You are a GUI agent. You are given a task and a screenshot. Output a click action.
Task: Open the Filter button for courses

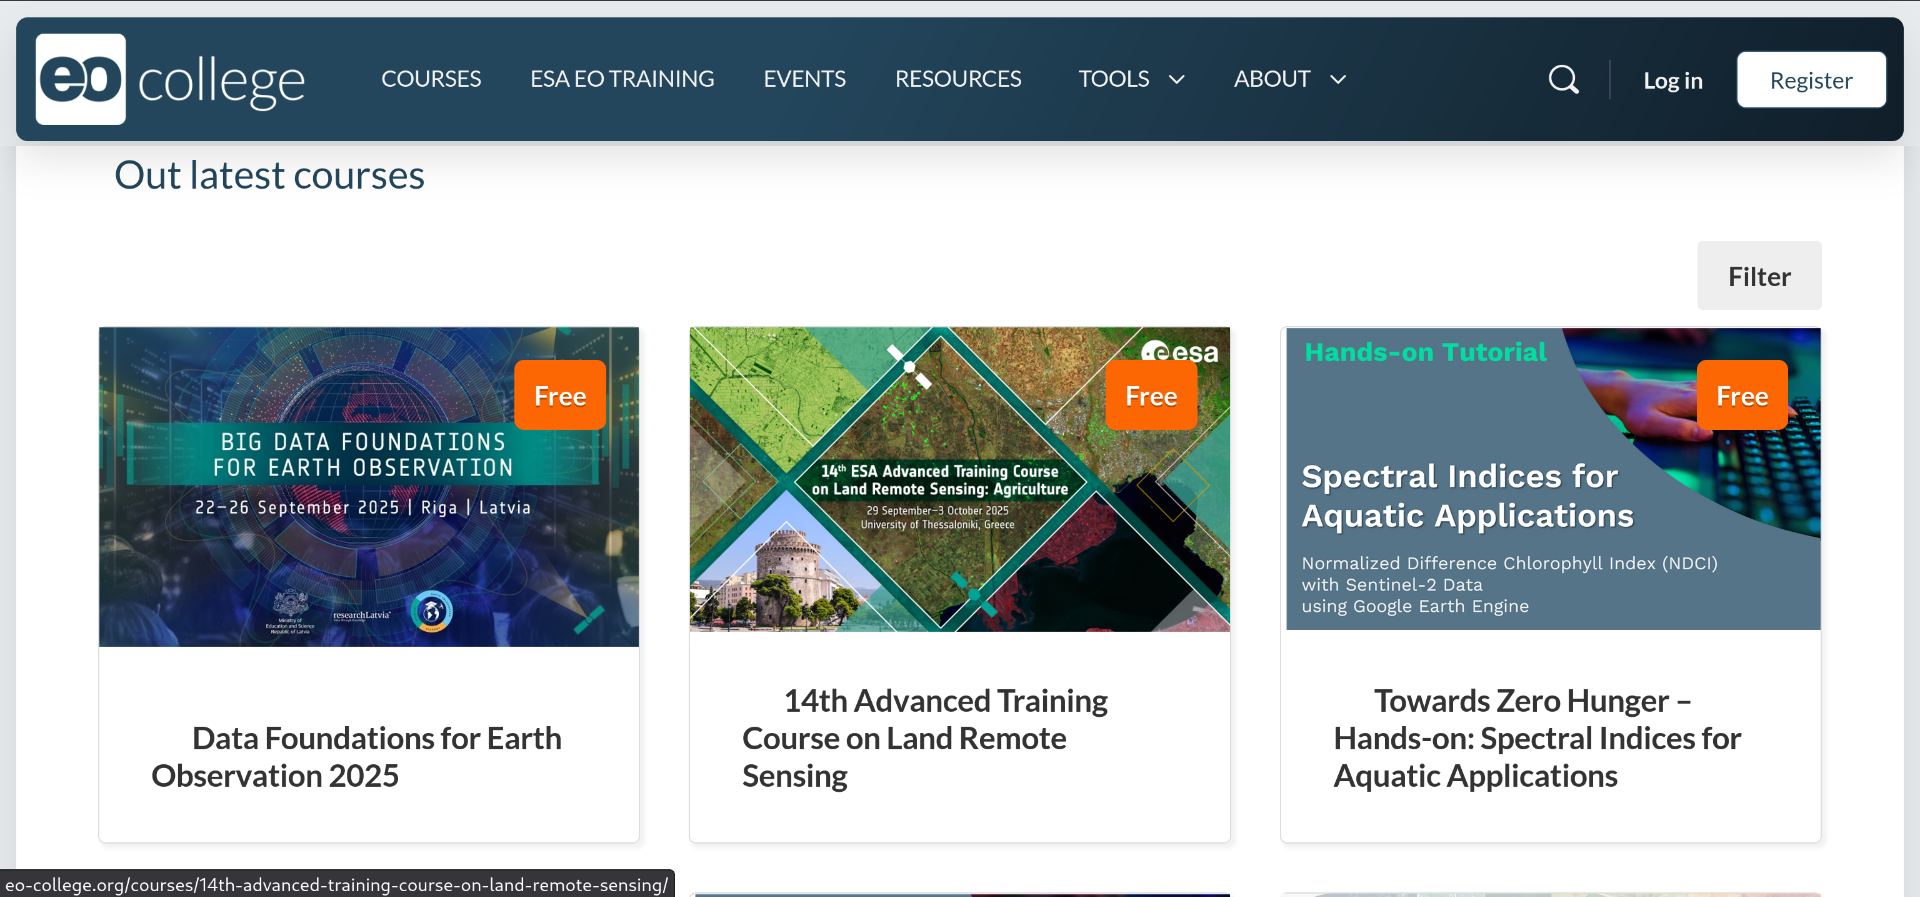tap(1758, 276)
